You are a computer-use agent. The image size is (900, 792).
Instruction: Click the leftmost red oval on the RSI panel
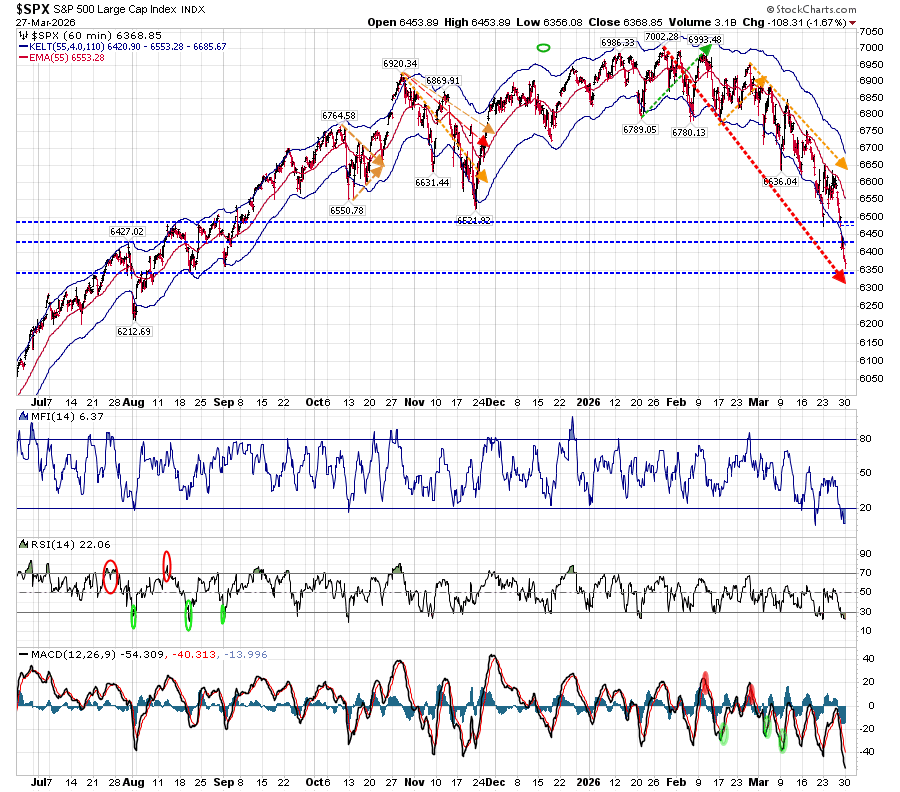point(110,578)
